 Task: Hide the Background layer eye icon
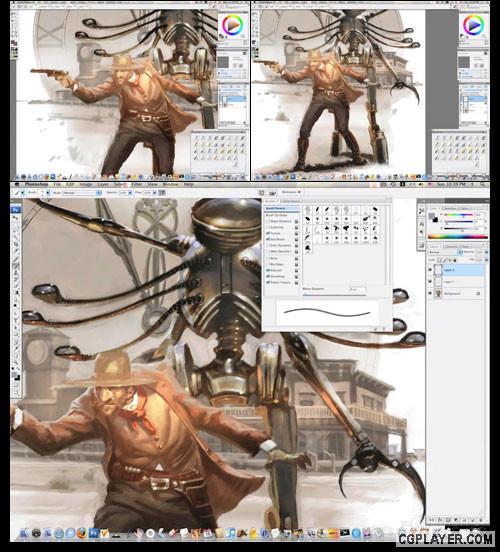[430, 293]
